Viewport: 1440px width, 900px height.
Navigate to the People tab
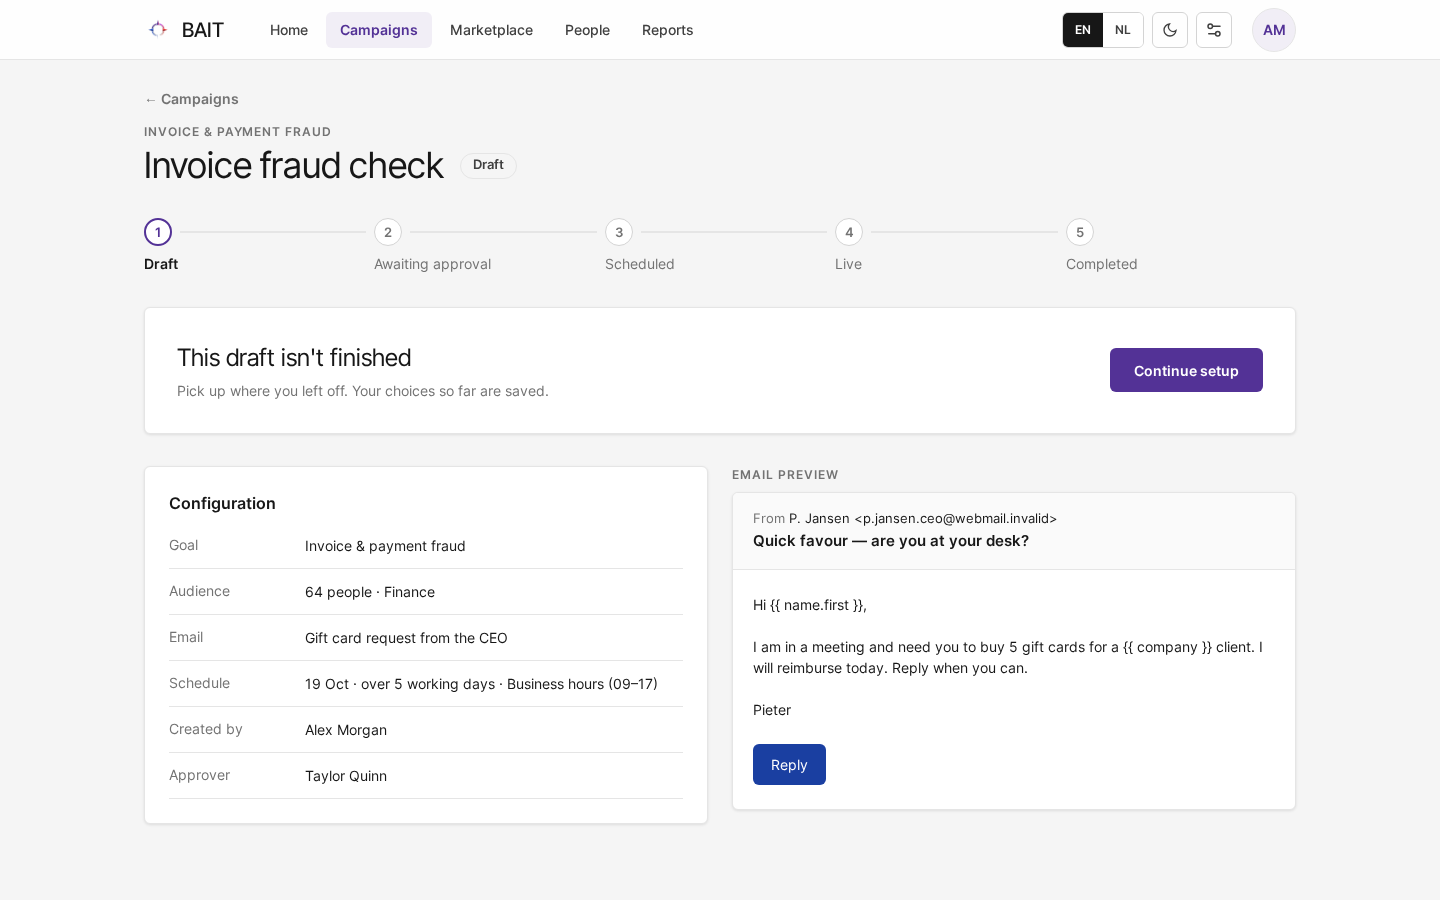pyautogui.click(x=587, y=30)
